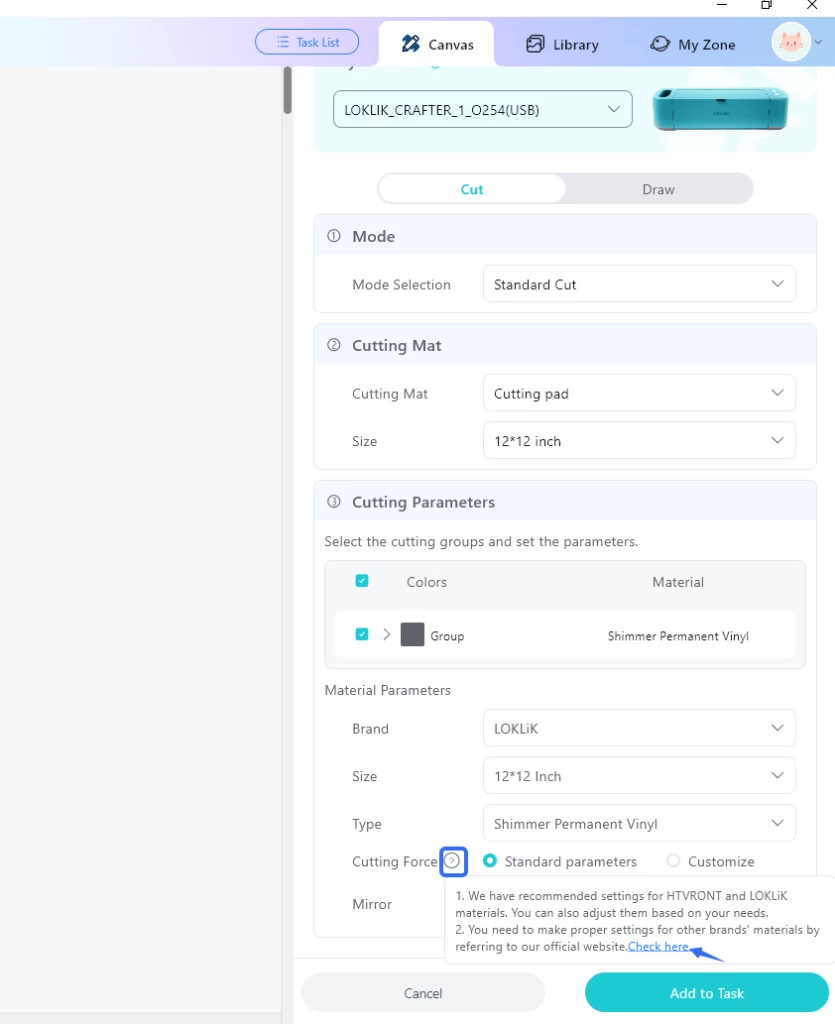Open the Mode Selection Standard Cut dropdown

tap(639, 284)
